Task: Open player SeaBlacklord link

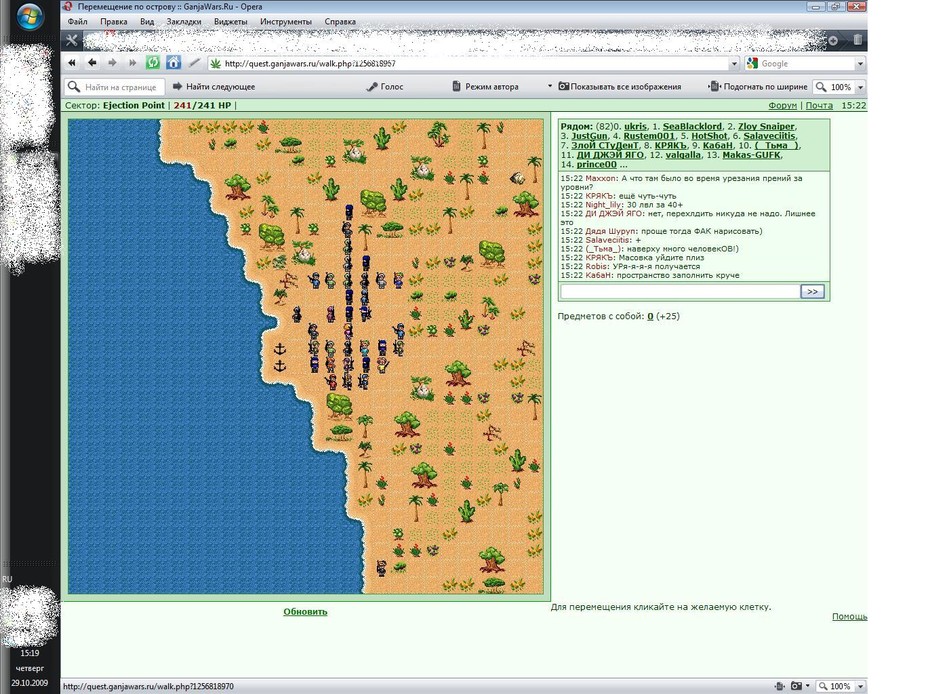Action: tap(692, 126)
